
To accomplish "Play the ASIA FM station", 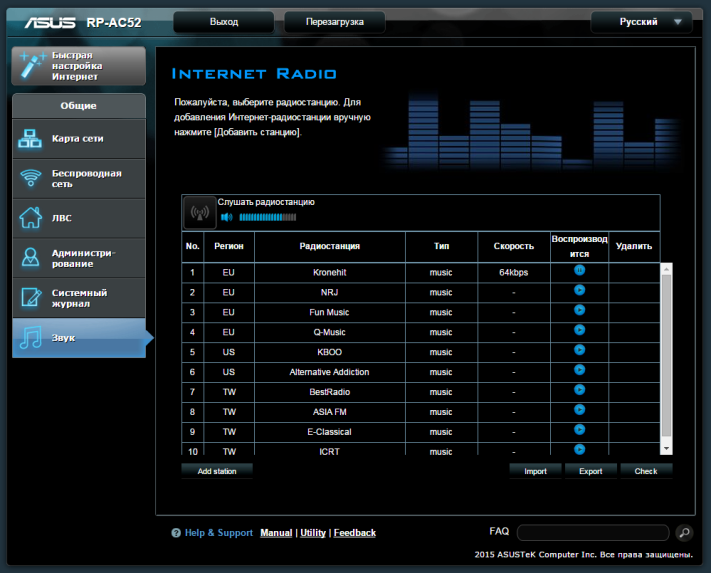I will click(x=579, y=410).
